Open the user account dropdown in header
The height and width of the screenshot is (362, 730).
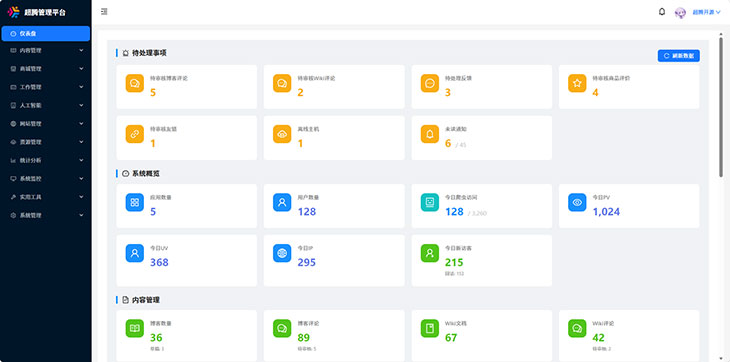[706, 13]
